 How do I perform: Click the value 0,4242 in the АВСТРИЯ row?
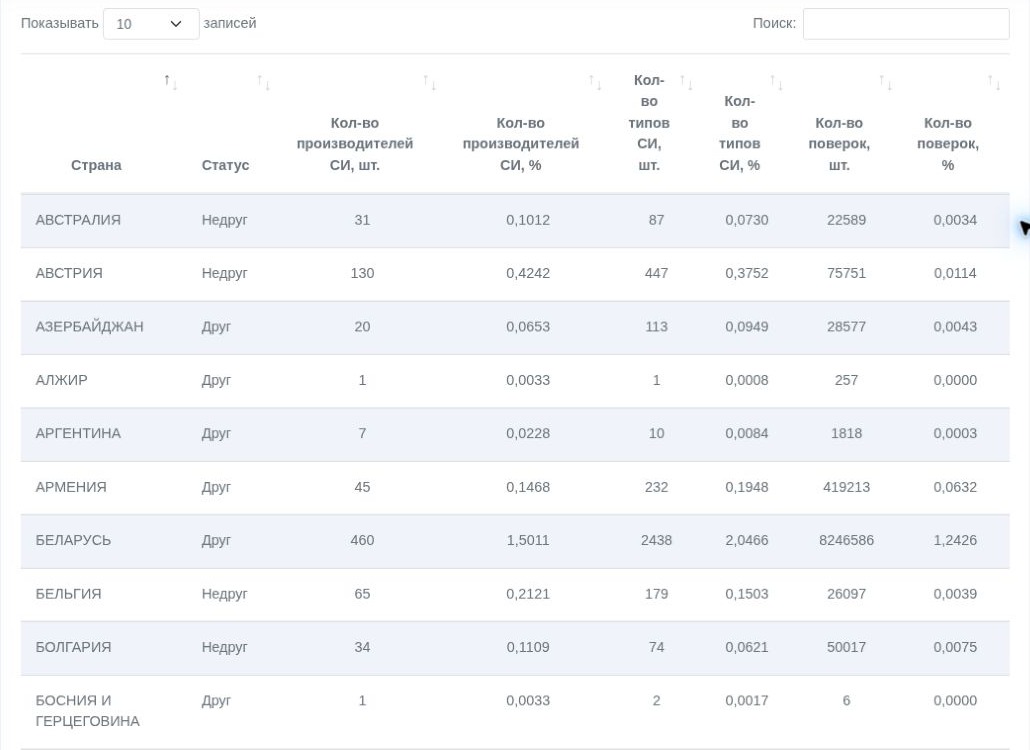pyautogui.click(x=528, y=273)
